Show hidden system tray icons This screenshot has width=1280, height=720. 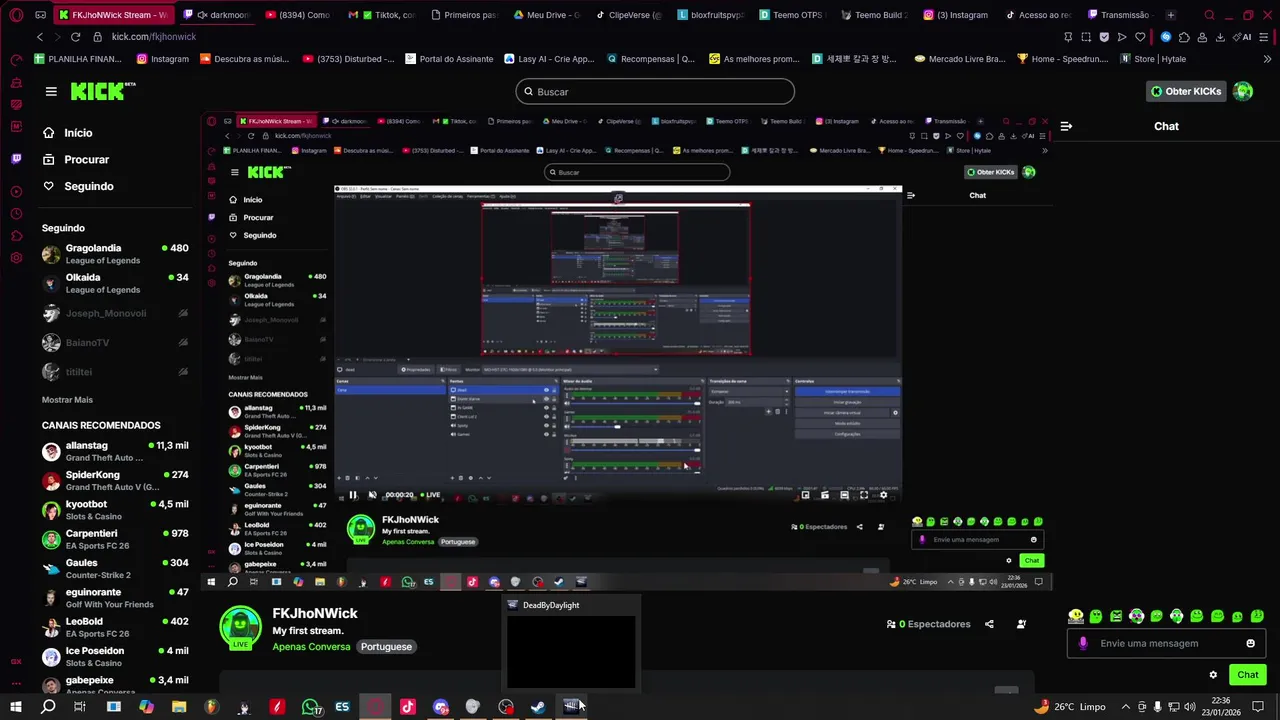coord(1126,707)
